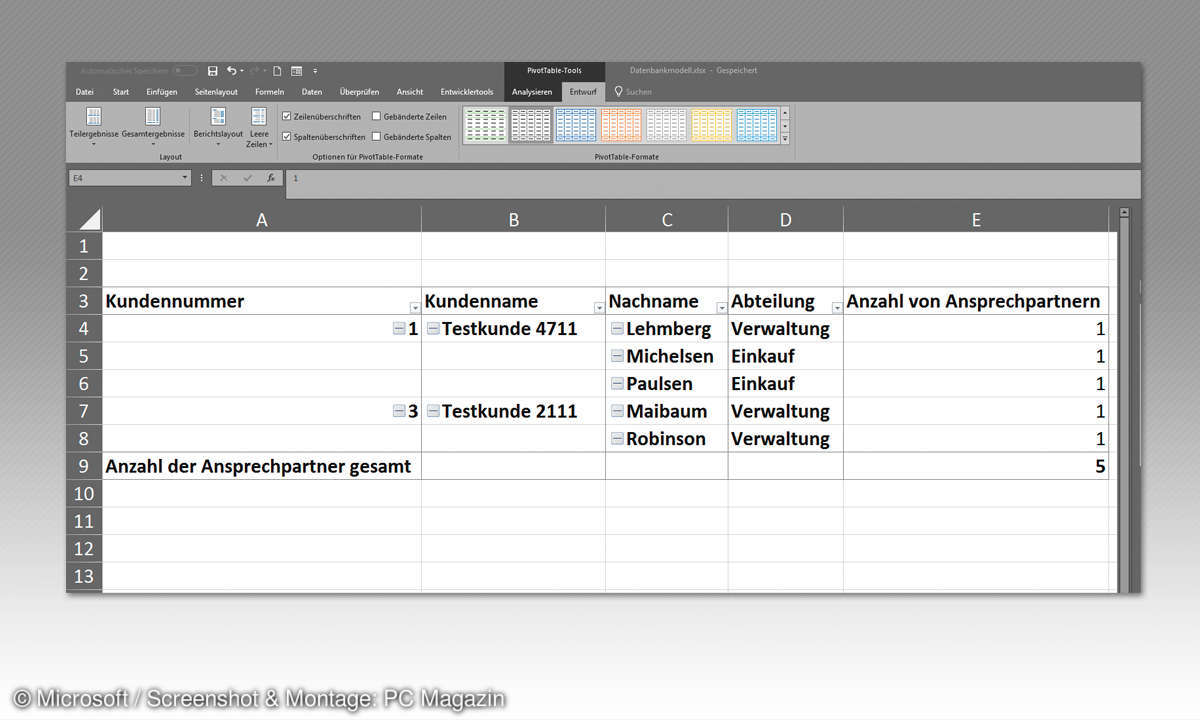Collapse customer number 1 group
The height and width of the screenshot is (720, 1200).
[x=399, y=328]
